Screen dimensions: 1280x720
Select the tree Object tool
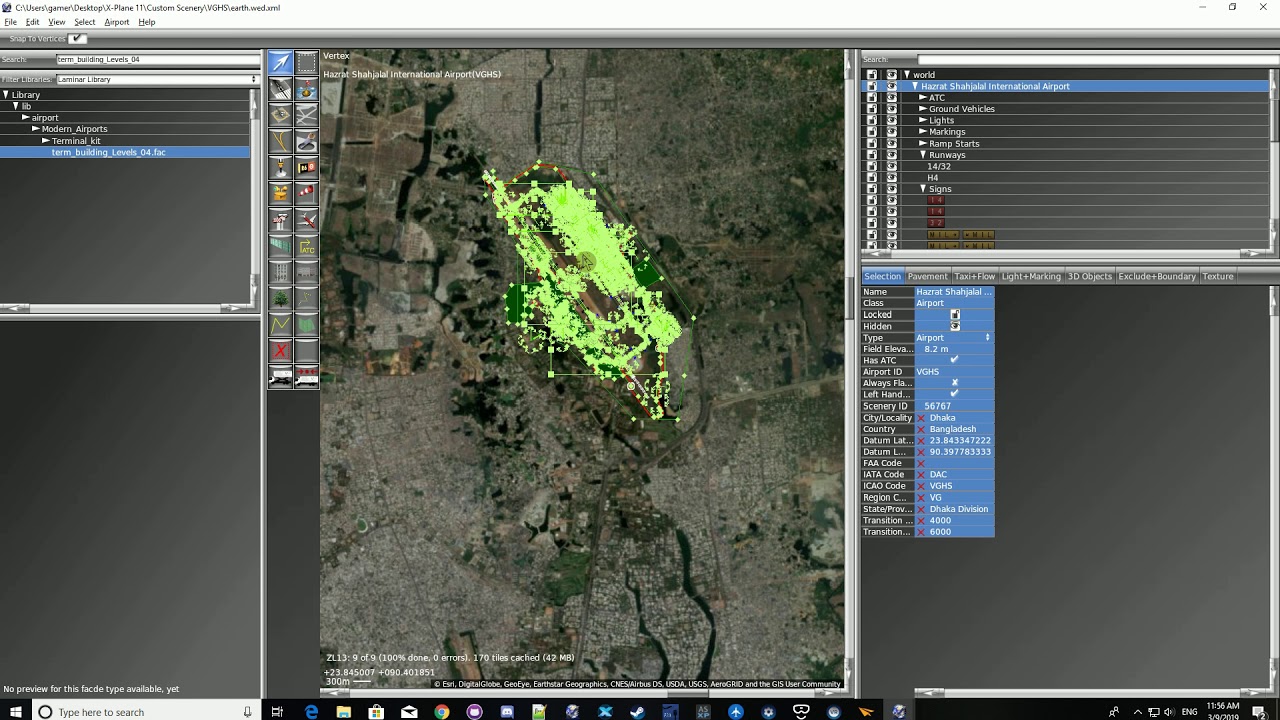click(280, 298)
